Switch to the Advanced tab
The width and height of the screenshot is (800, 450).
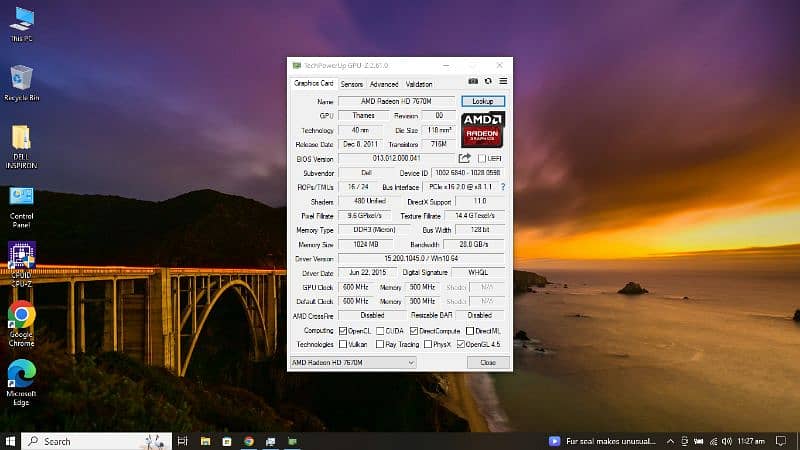pos(384,84)
